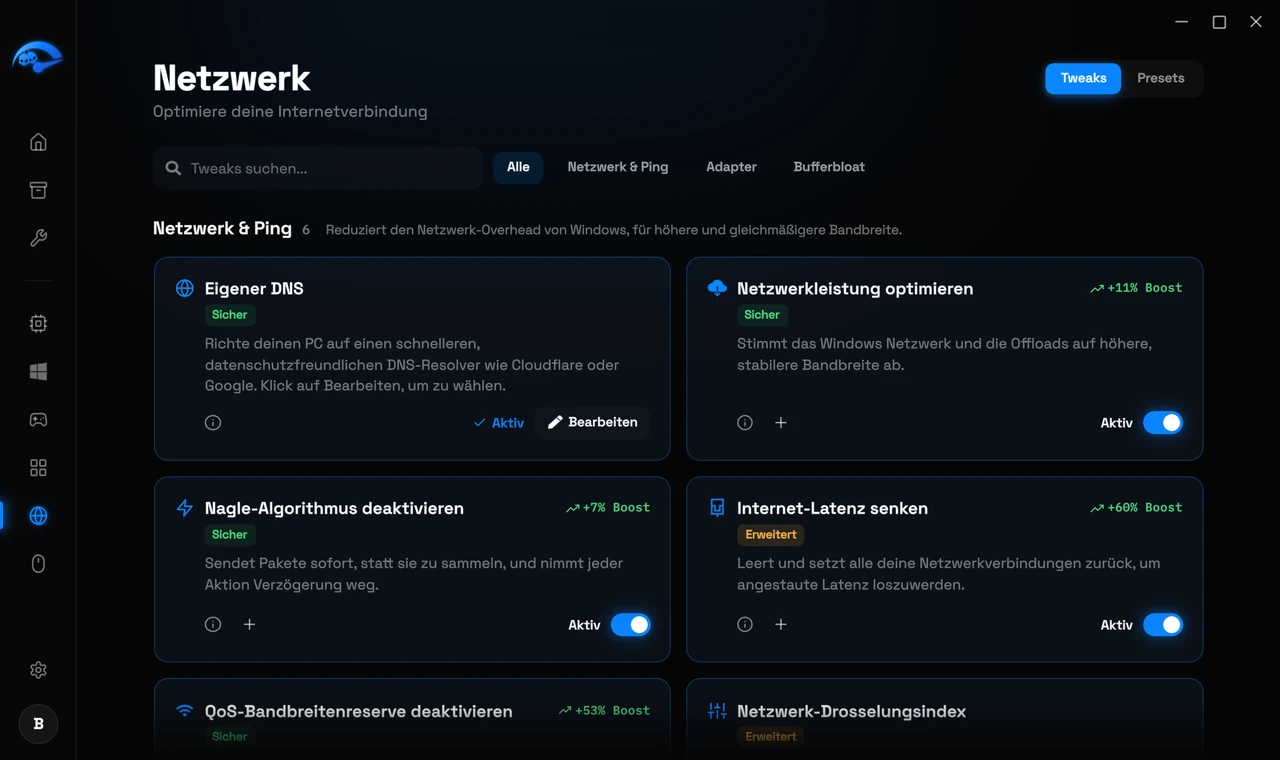Filter by Adapter
This screenshot has width=1280, height=760.
[x=731, y=167]
